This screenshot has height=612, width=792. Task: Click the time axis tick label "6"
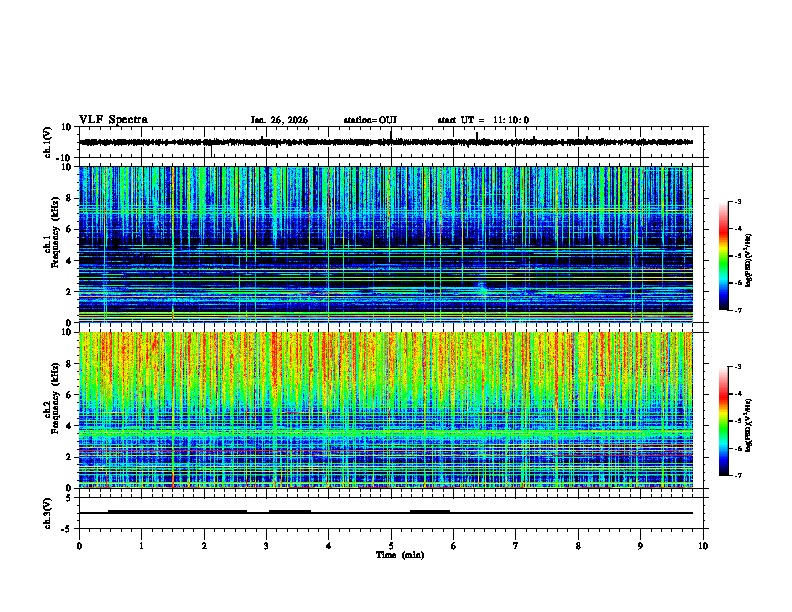453,546
